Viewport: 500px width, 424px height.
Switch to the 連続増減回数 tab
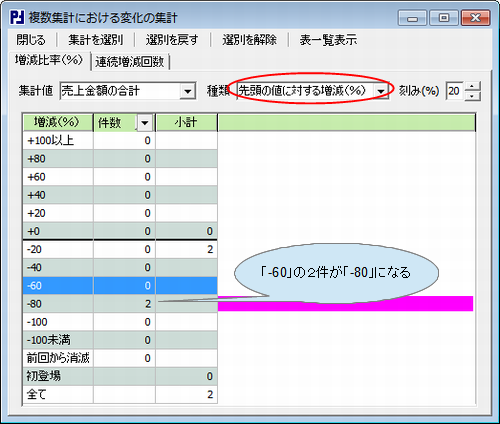(130, 62)
